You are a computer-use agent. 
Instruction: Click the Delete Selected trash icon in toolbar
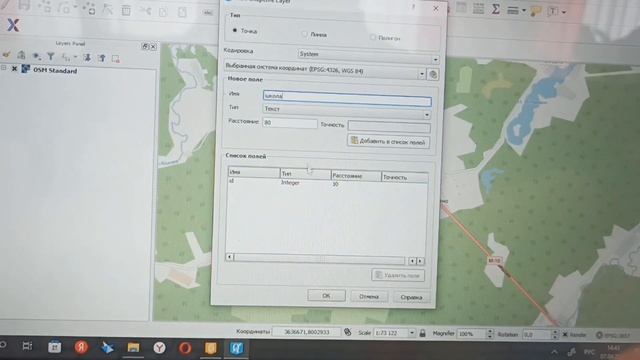tap(126, 10)
